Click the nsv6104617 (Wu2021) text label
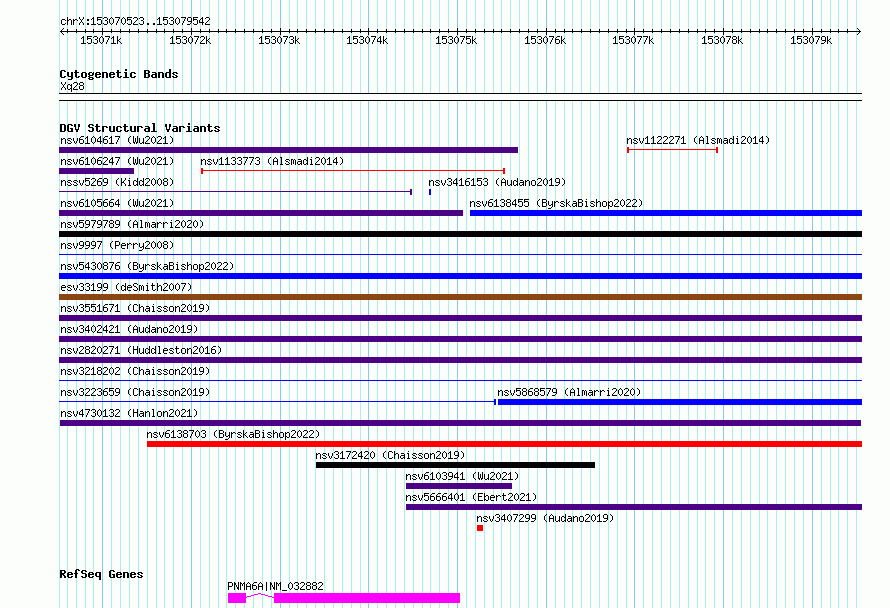Viewport: 890px width, 608px height. coord(117,140)
